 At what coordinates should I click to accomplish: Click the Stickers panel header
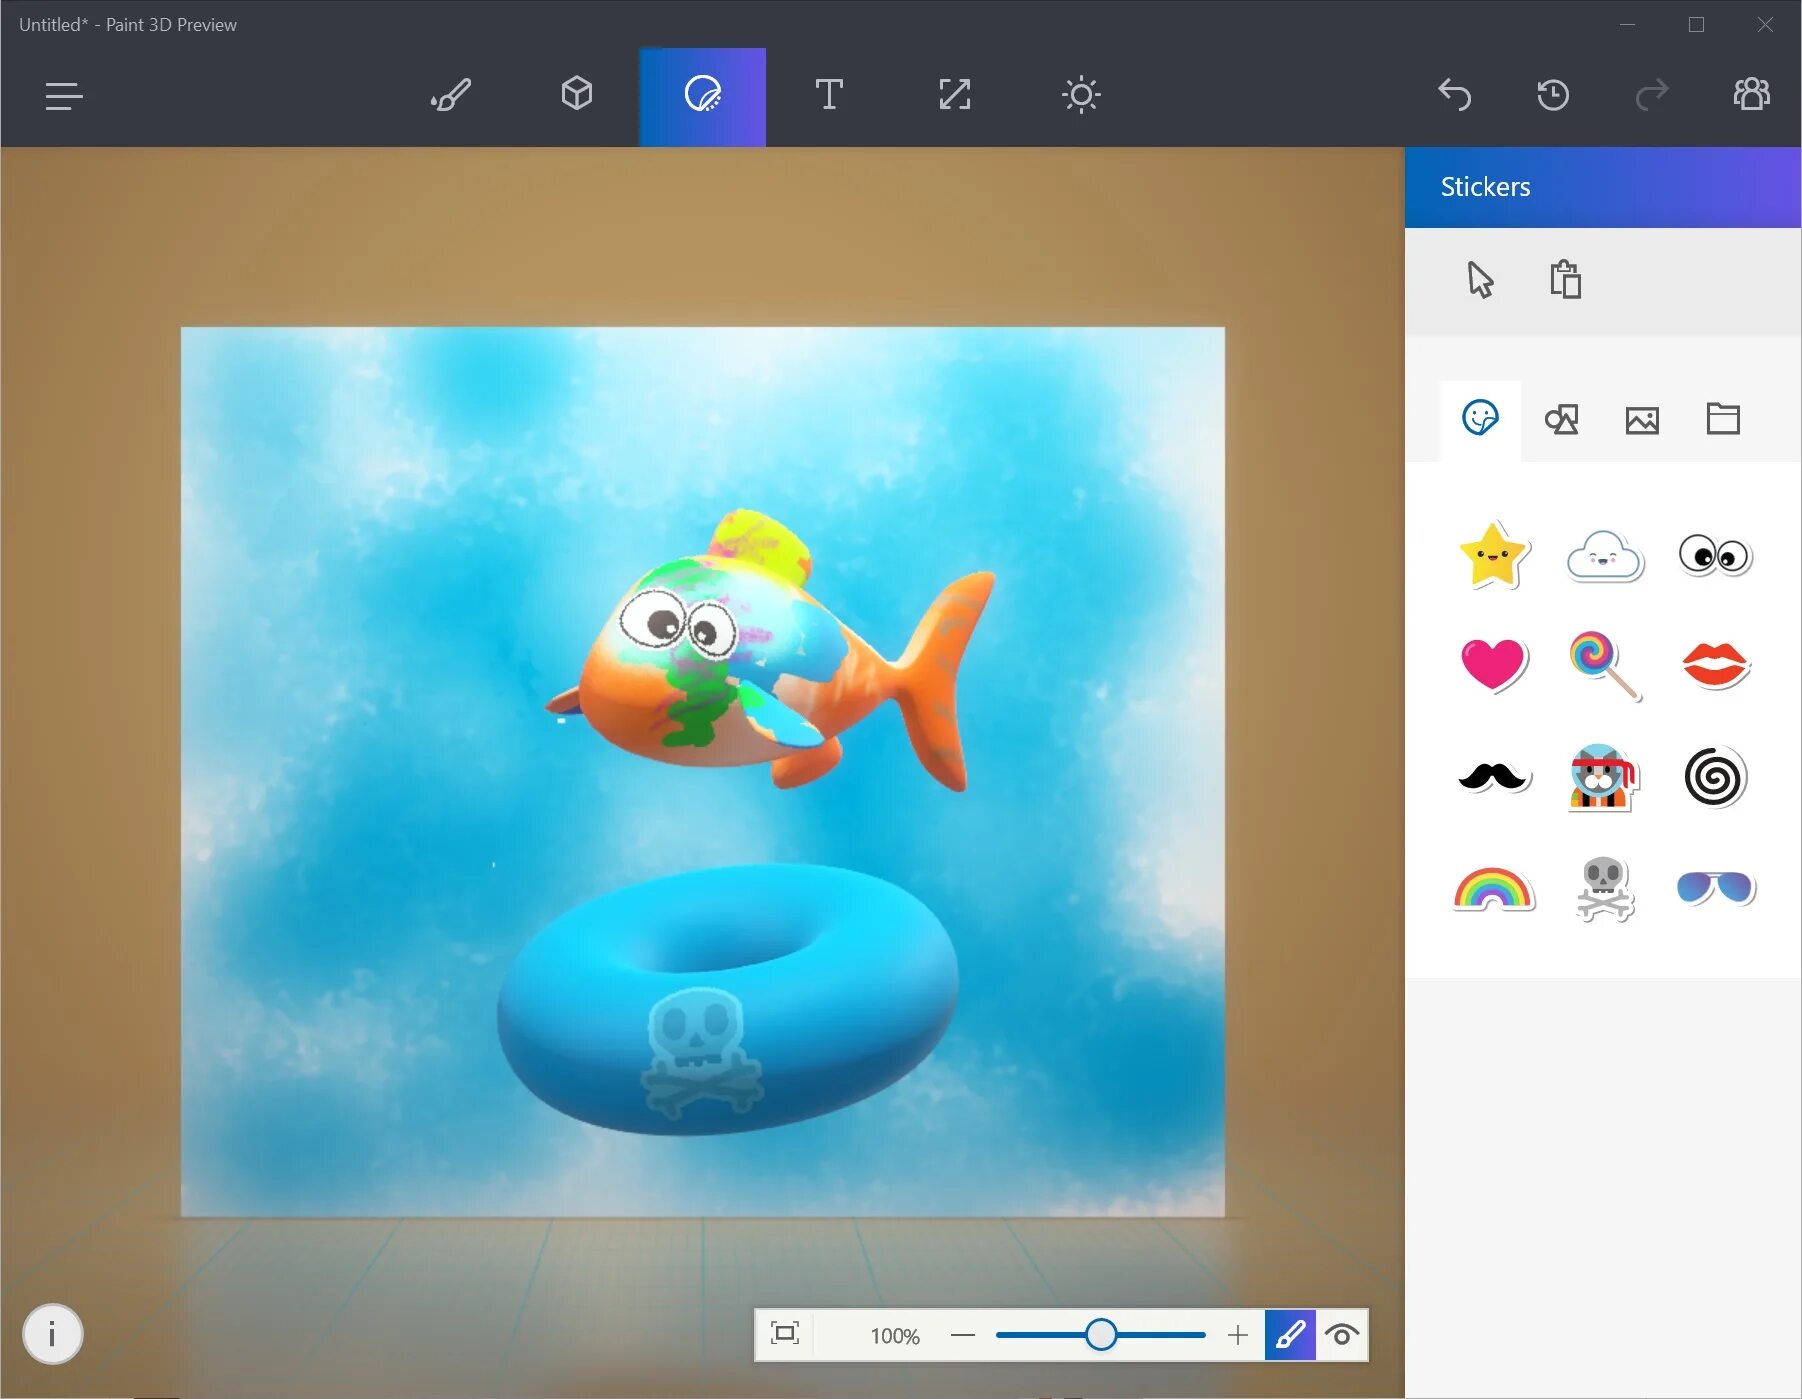click(1603, 187)
